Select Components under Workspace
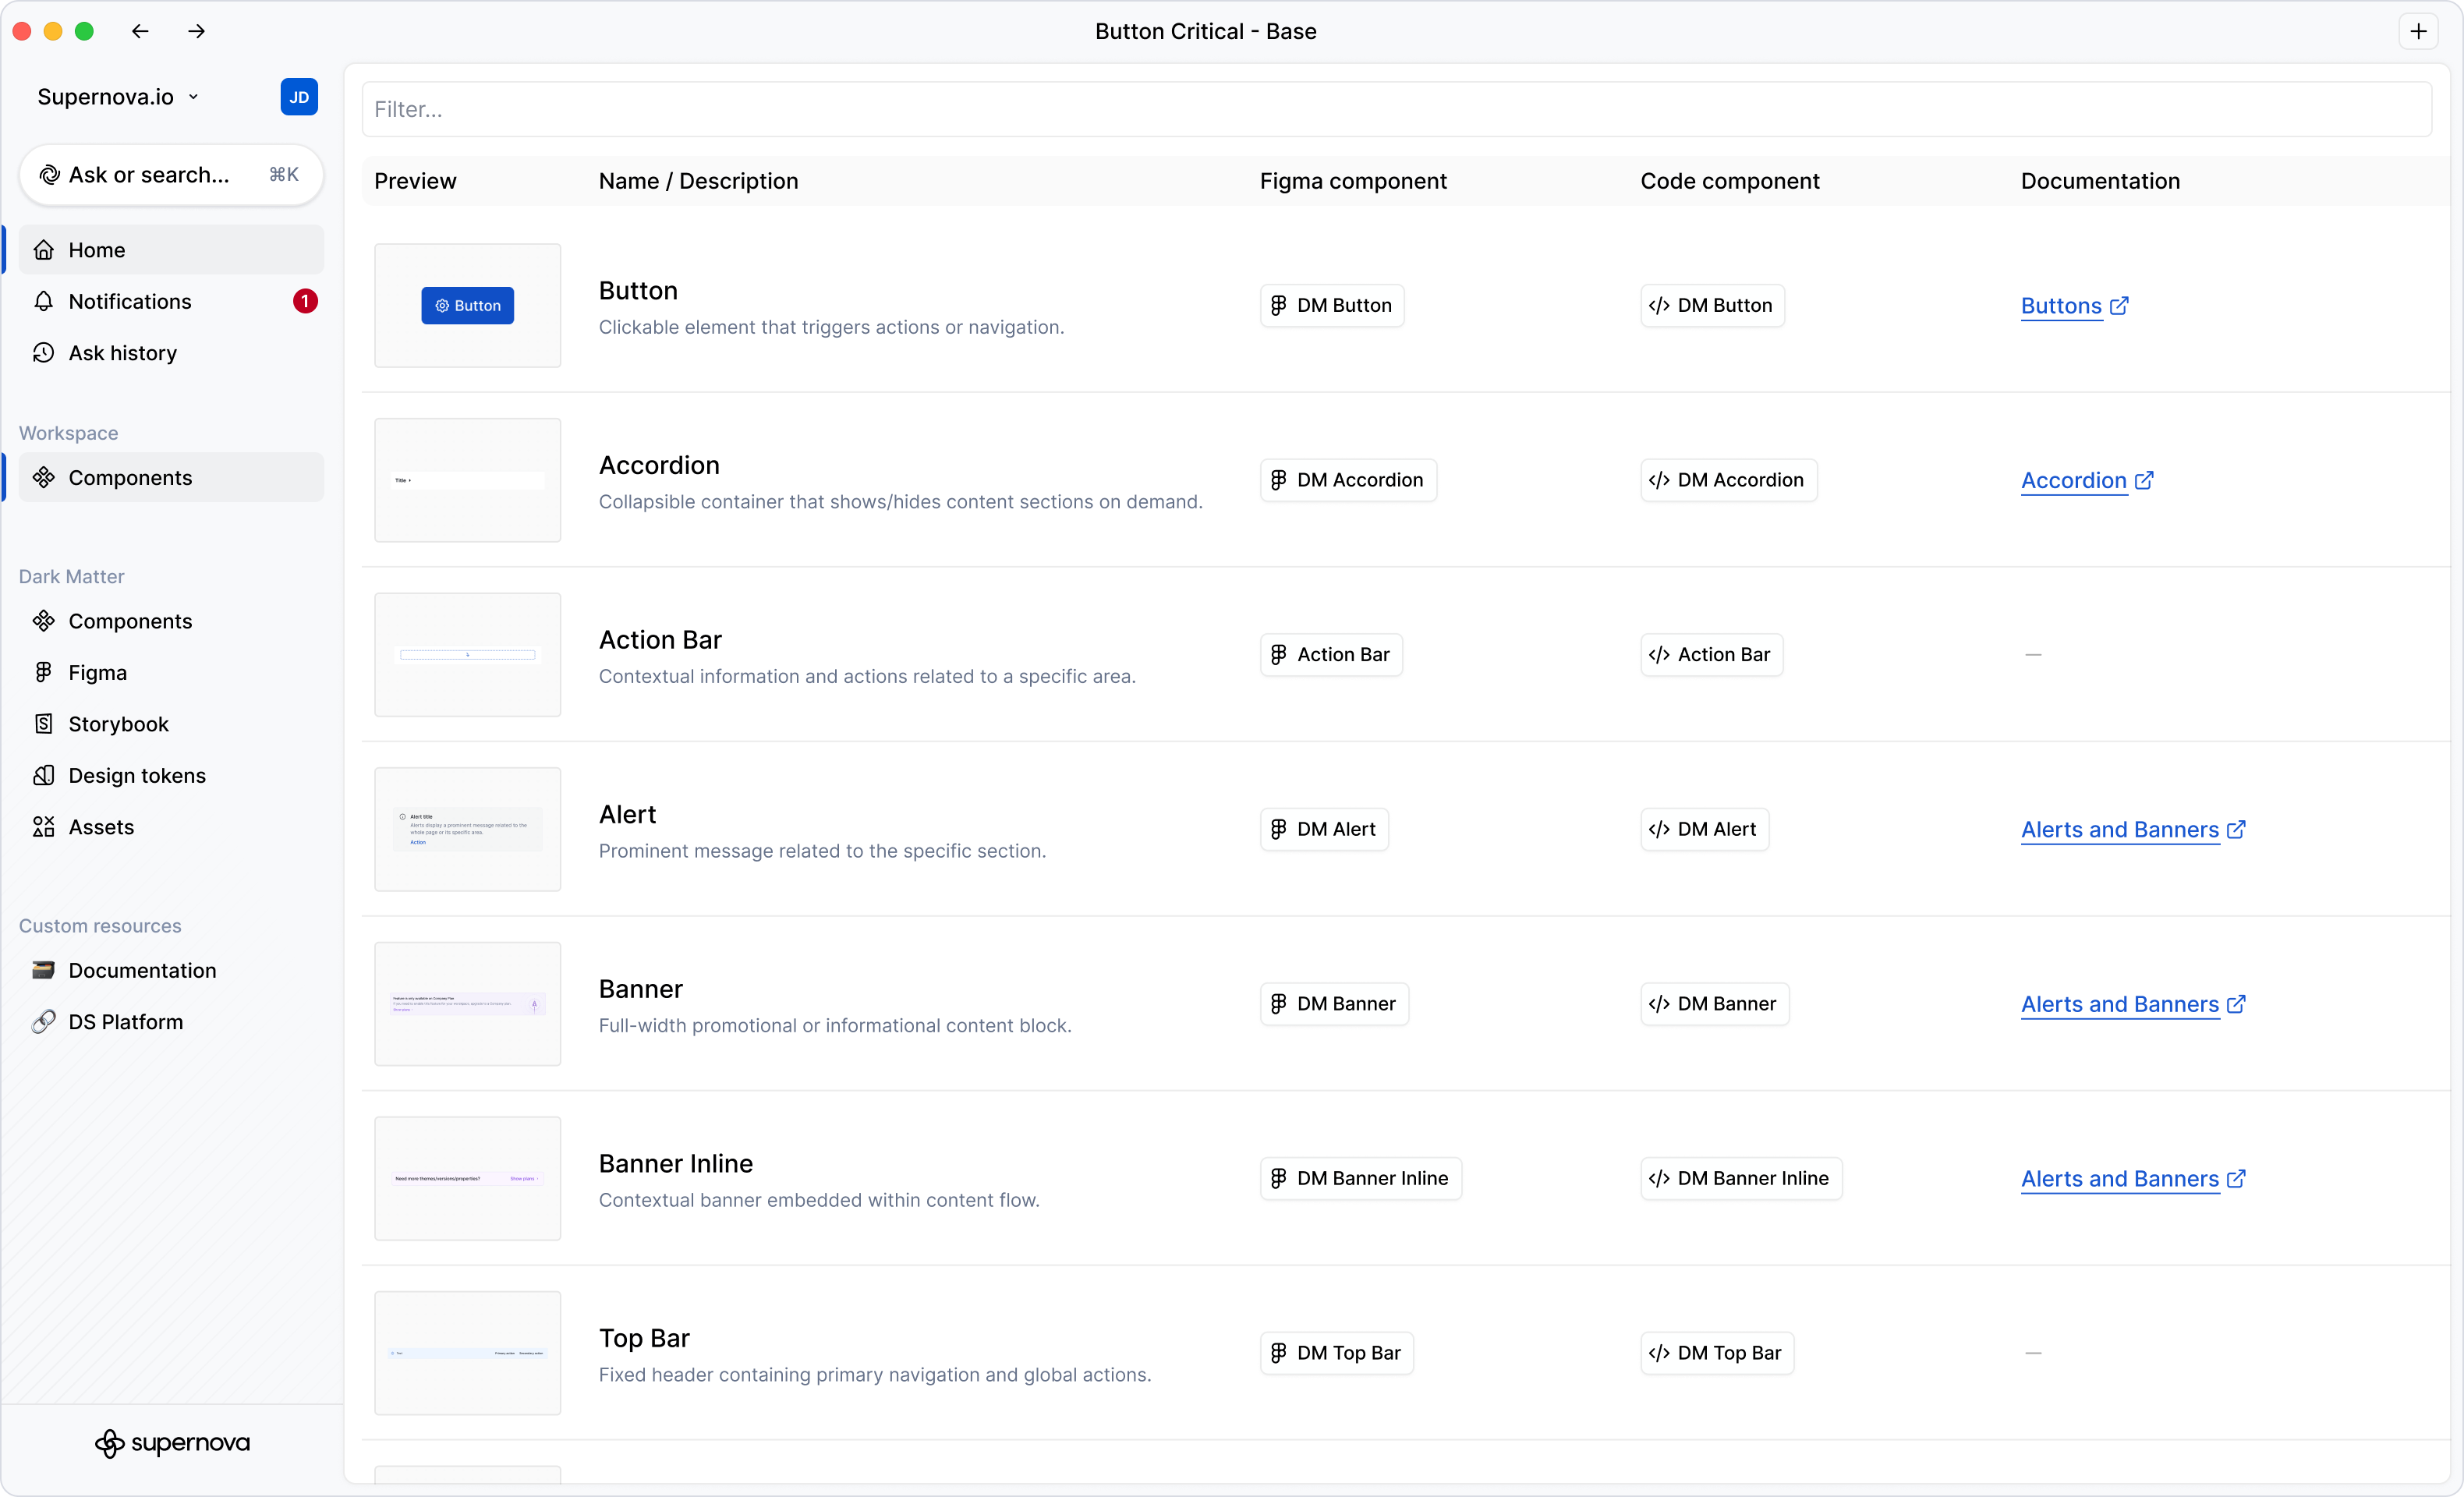2464x1497 pixels. (130, 477)
